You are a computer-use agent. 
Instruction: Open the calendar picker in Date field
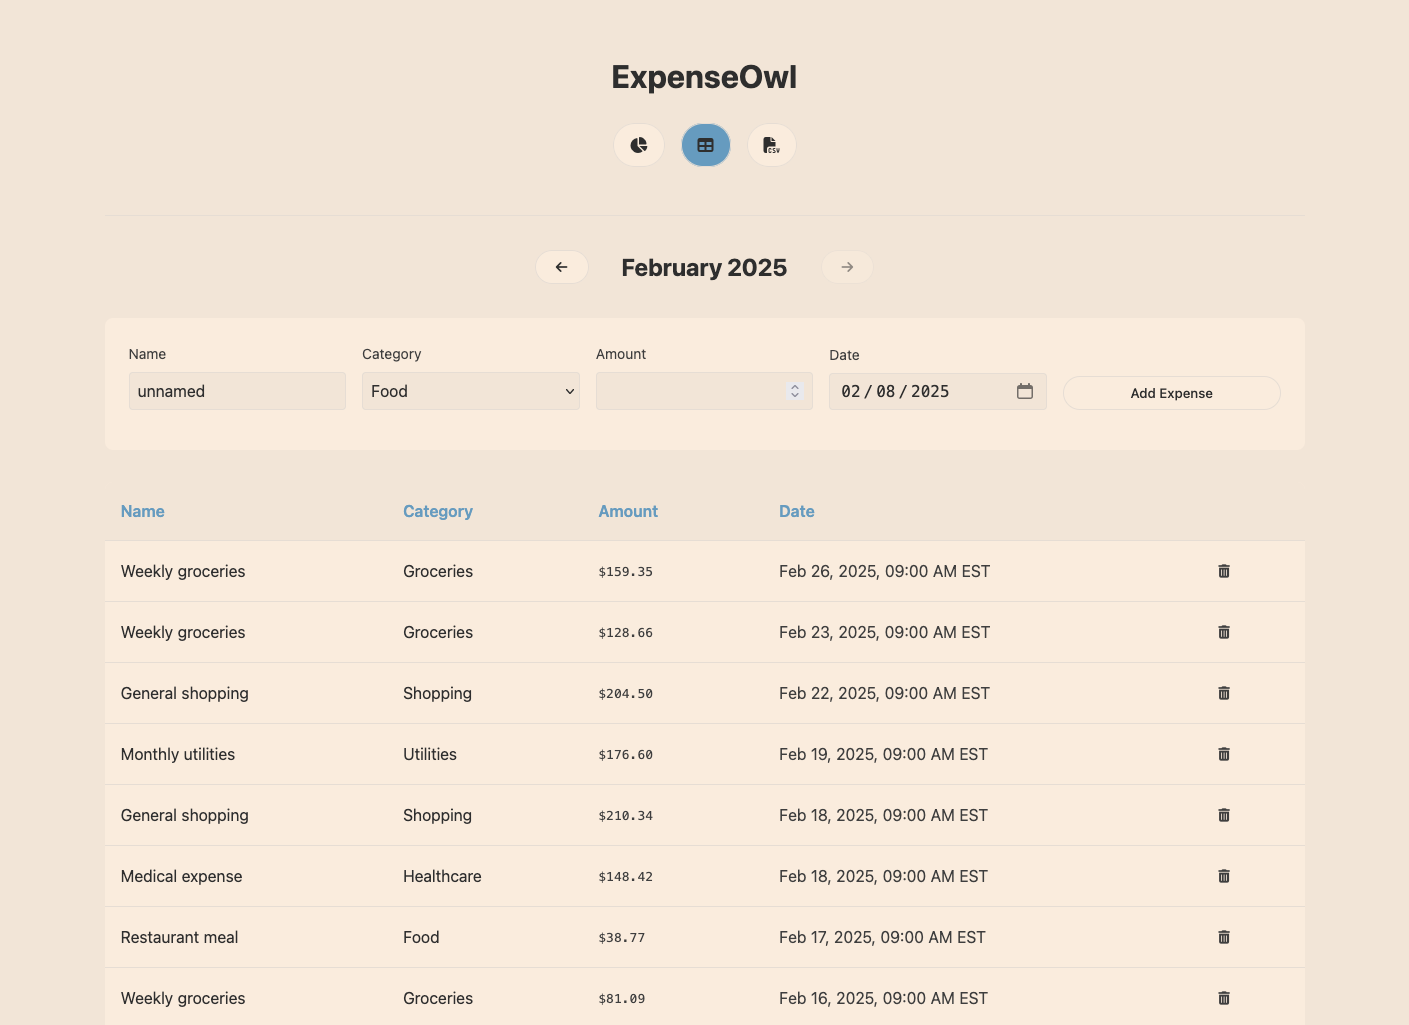[1025, 391]
